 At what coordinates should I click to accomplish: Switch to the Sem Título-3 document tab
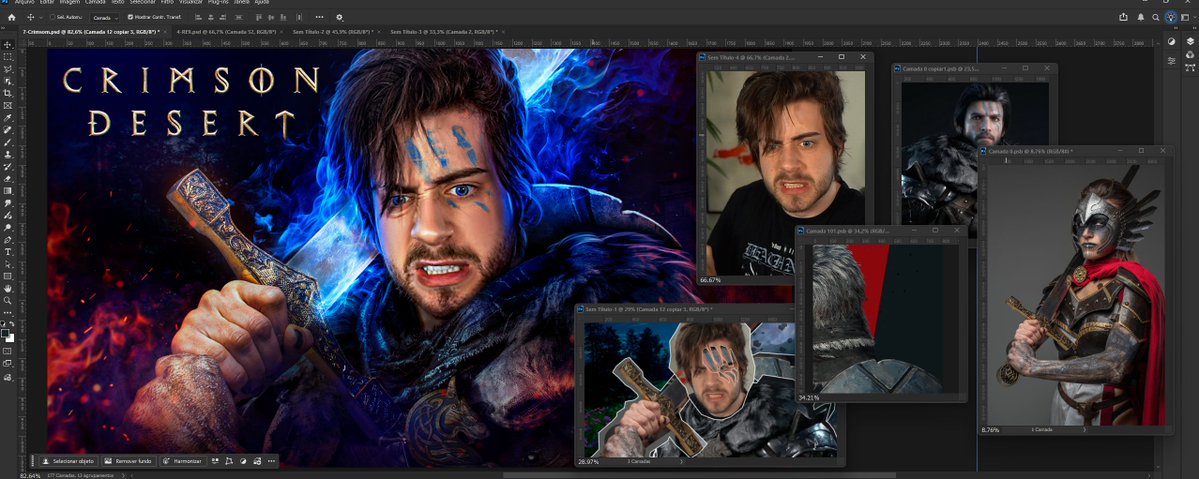click(446, 32)
